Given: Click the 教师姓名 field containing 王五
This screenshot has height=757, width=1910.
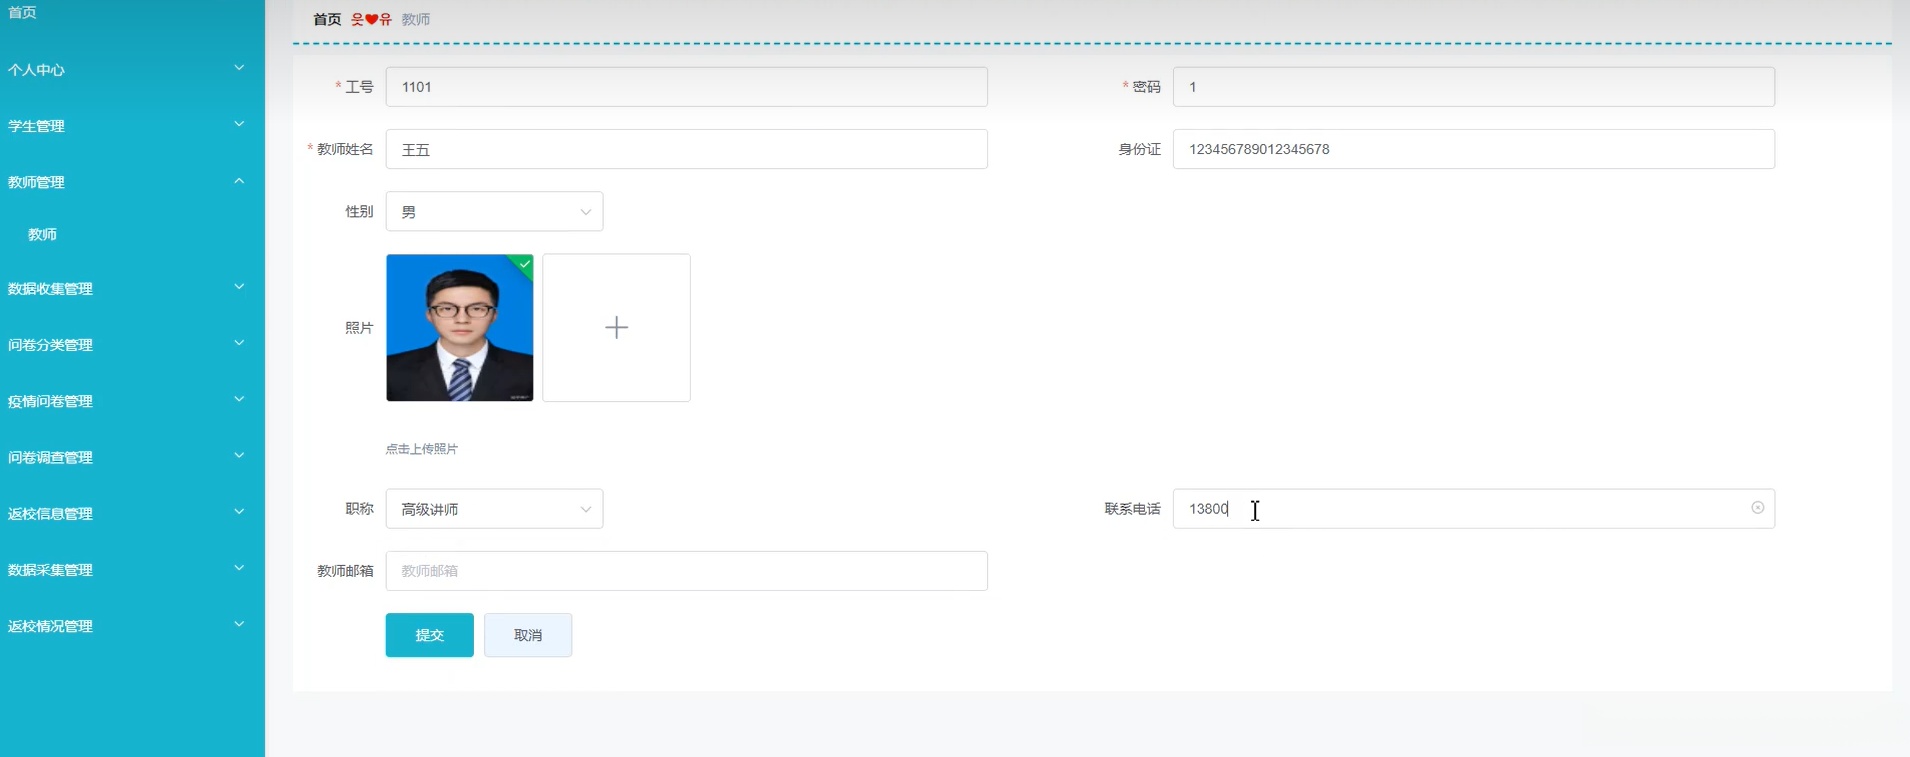Looking at the screenshot, I should (x=687, y=149).
